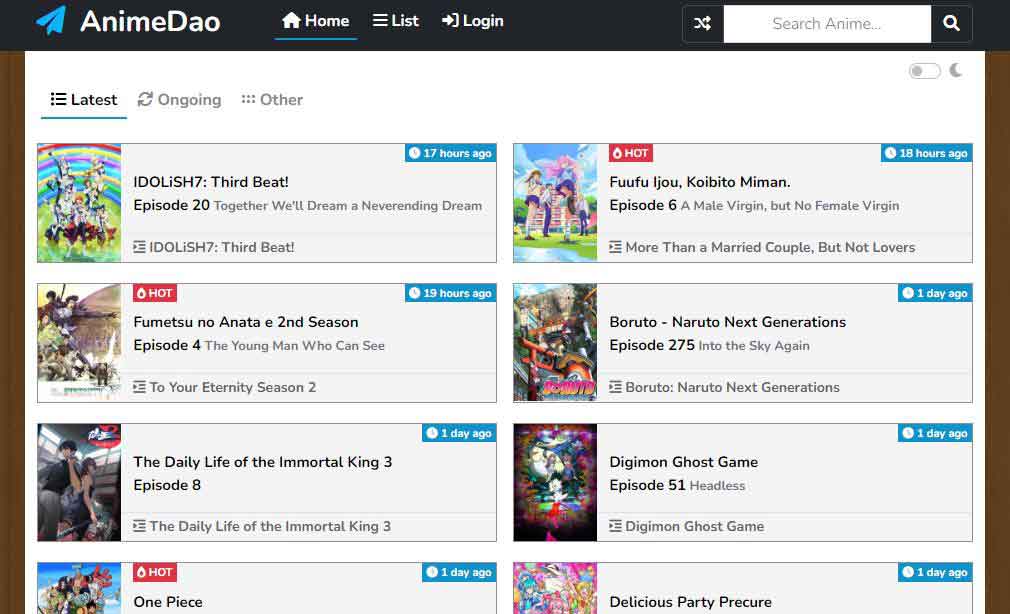The height and width of the screenshot is (614, 1010).
Task: Open the One Piece title
Action: 168,602
